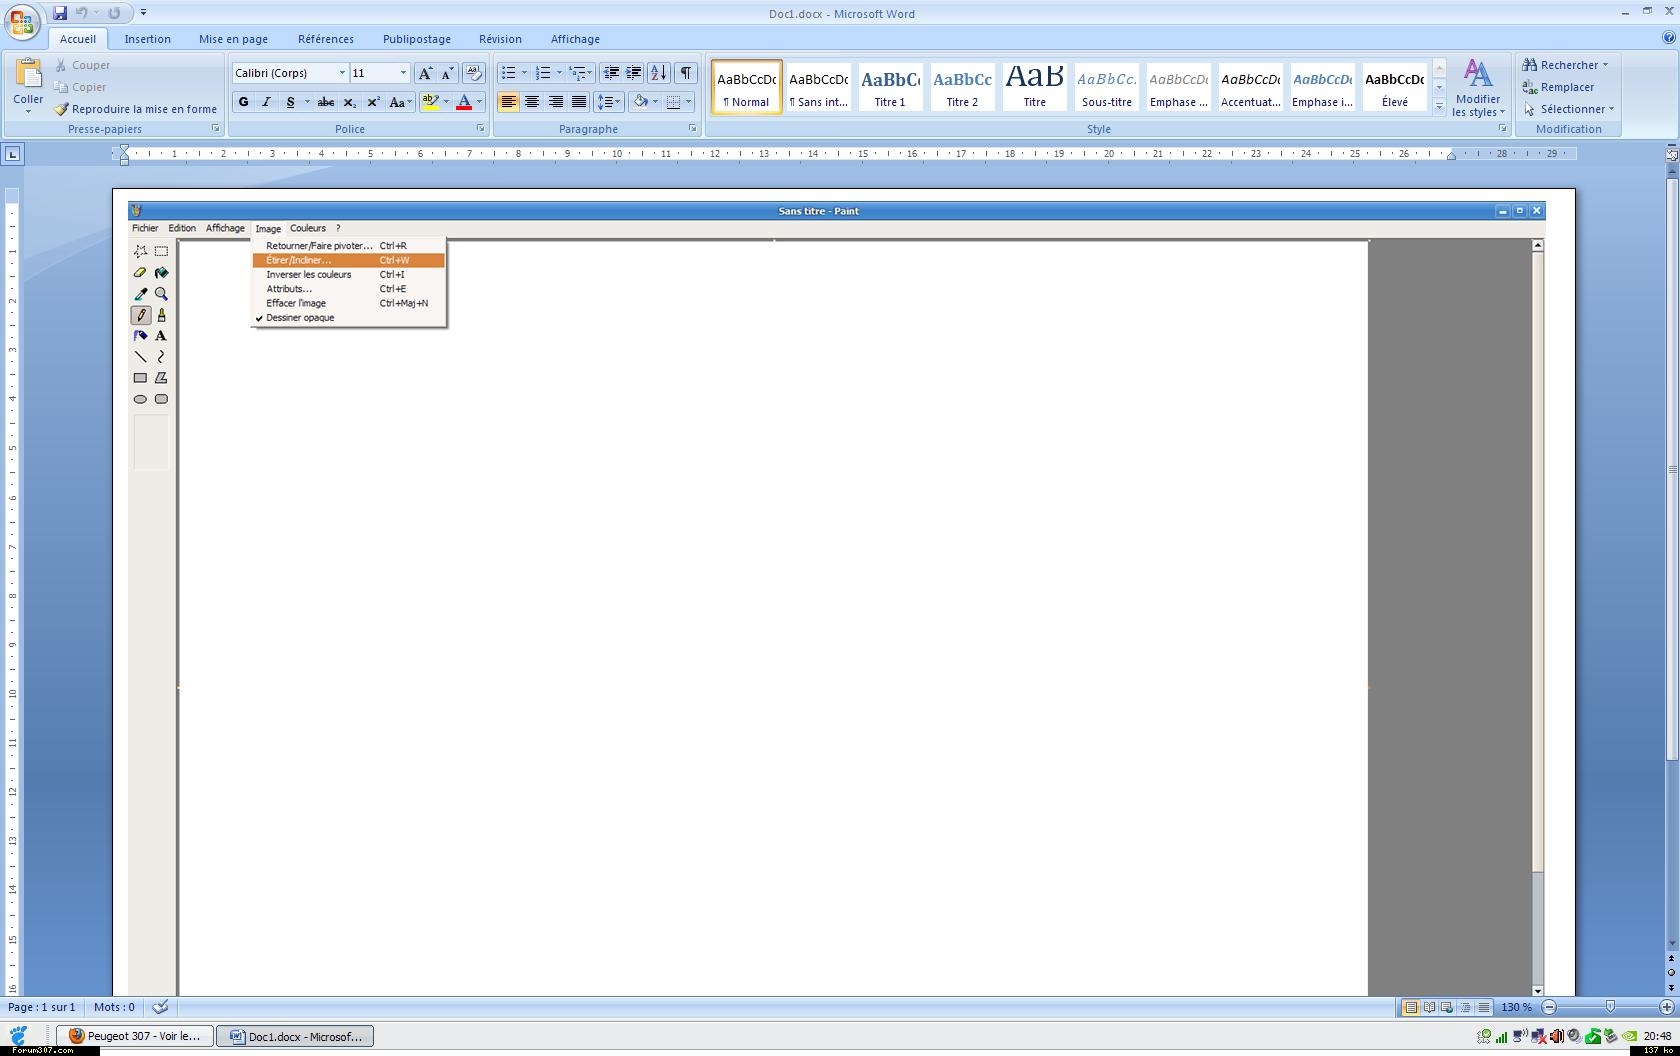Grow the font size with A-up icon
The image size is (1680, 1056).
(425, 73)
